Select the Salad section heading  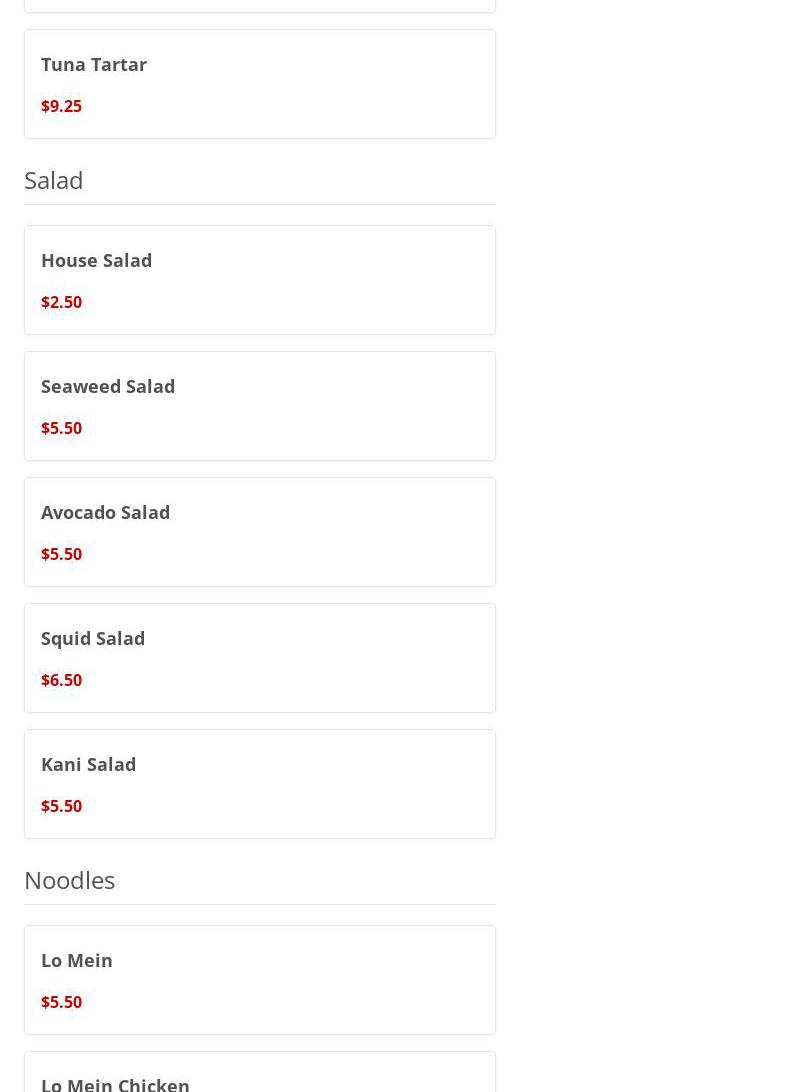[x=54, y=180]
